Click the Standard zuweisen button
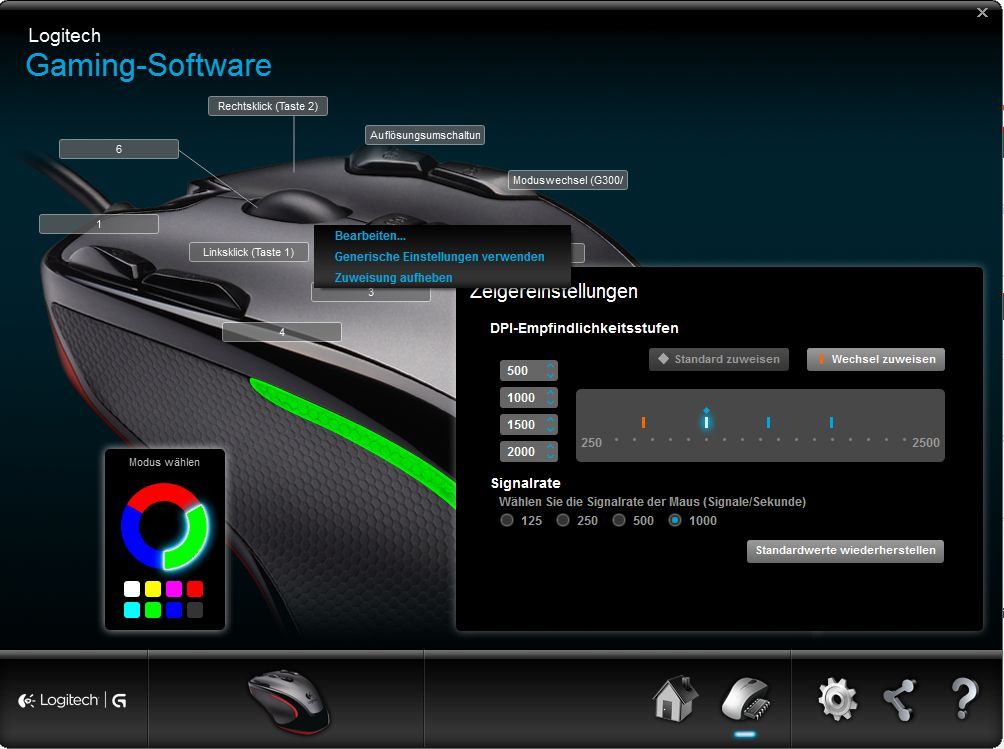This screenshot has width=1004, height=749. 718,359
